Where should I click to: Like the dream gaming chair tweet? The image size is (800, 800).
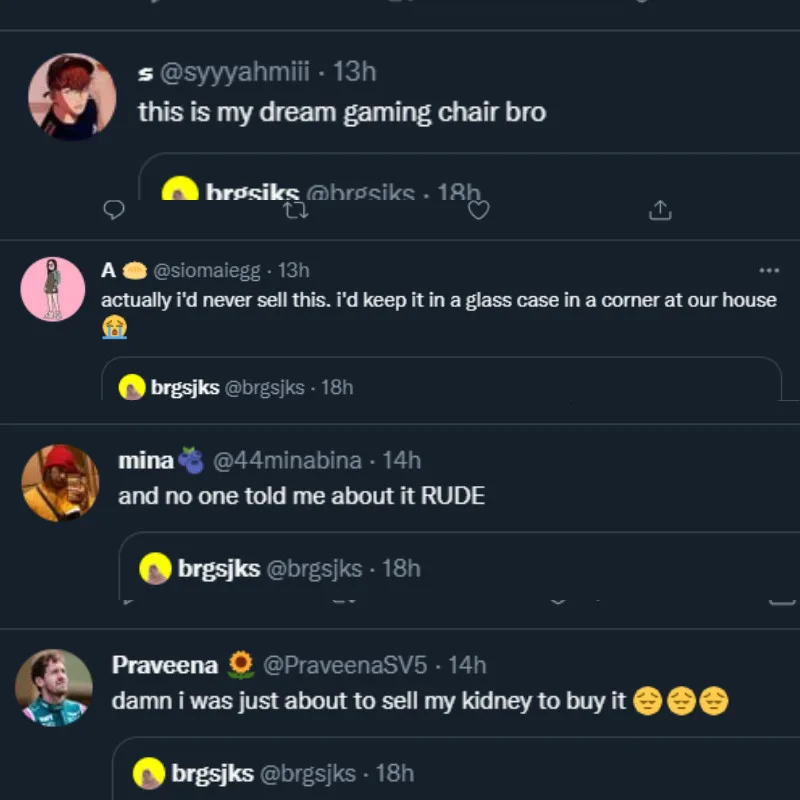(479, 210)
